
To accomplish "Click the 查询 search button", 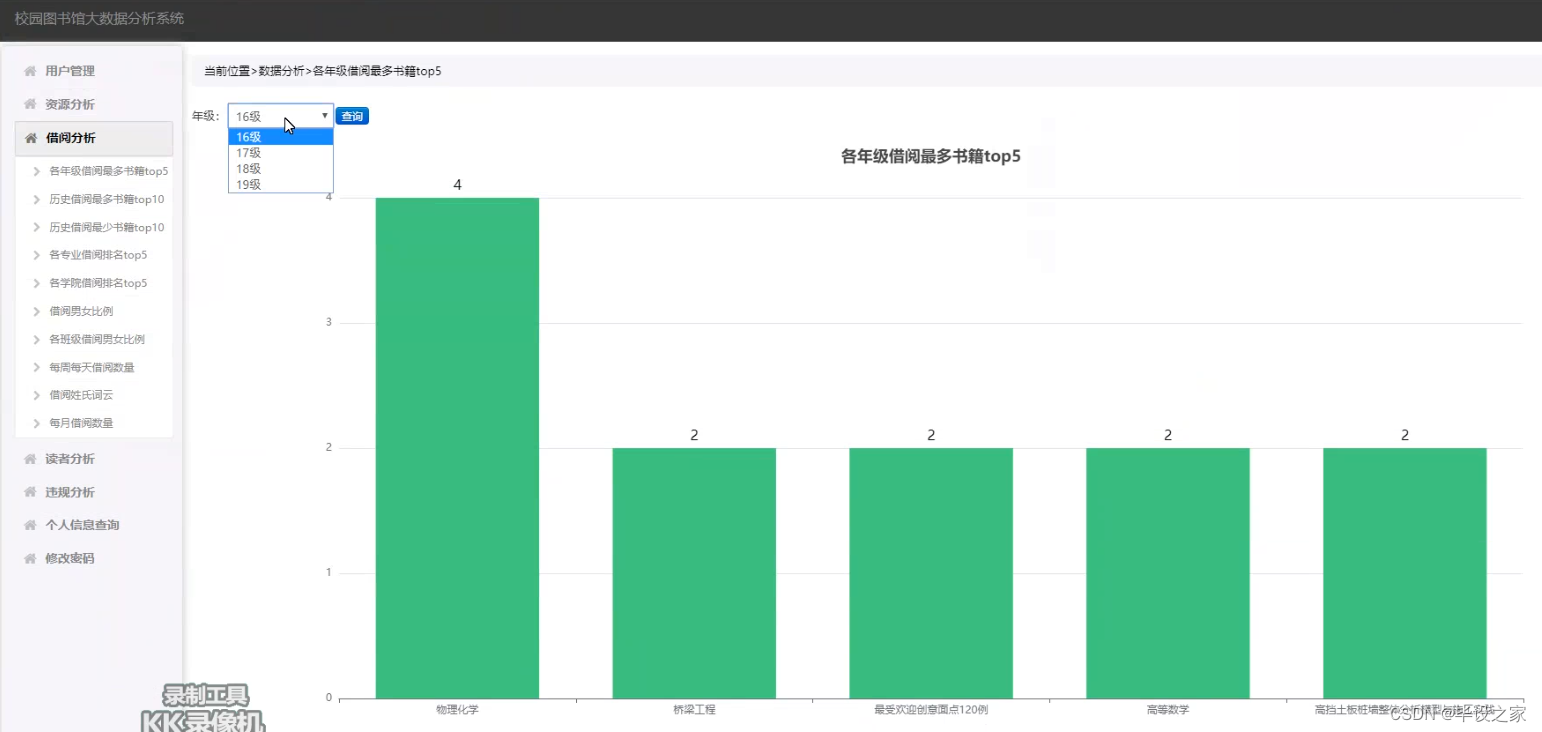I will (352, 116).
